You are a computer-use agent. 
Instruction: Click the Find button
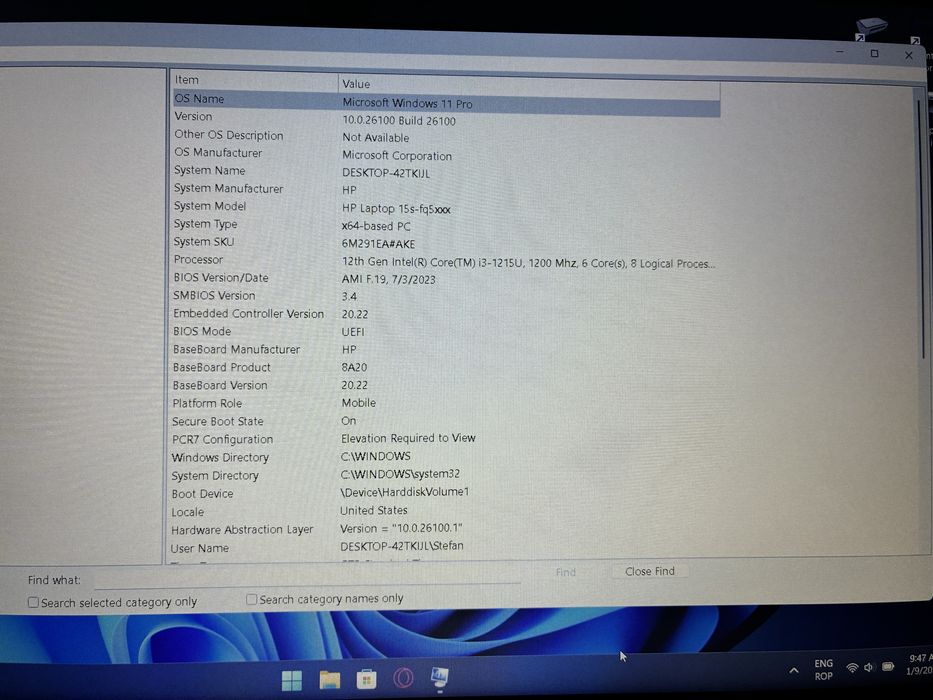[x=565, y=572]
